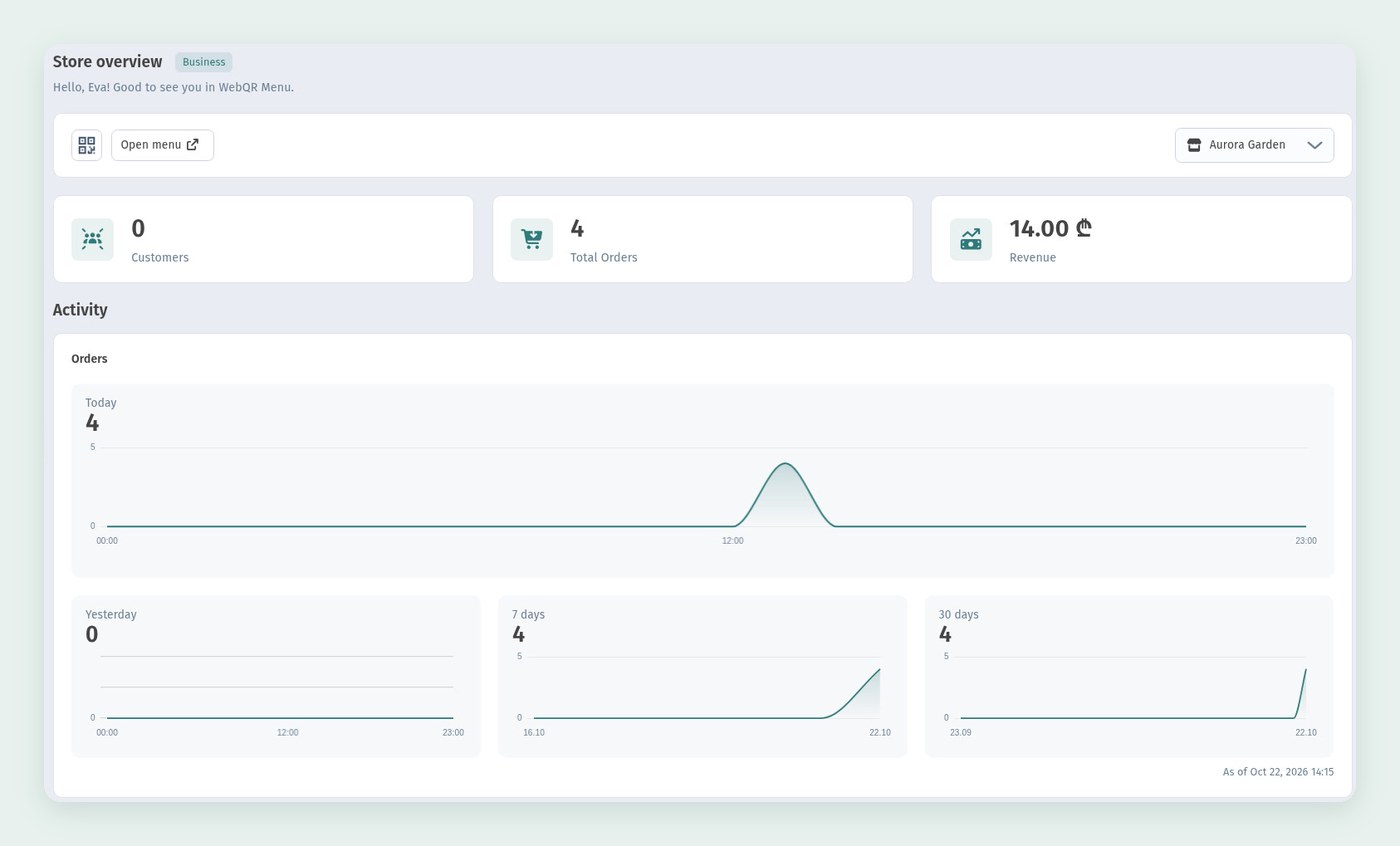Click the "Total Orders" label
Screen dimensions: 1400x846
pos(604,258)
